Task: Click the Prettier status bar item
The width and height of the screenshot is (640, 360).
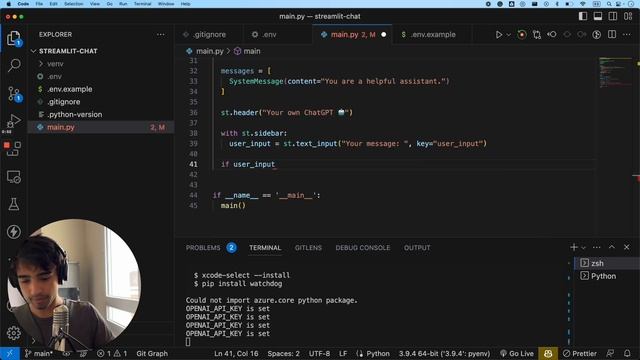Action: (580, 353)
